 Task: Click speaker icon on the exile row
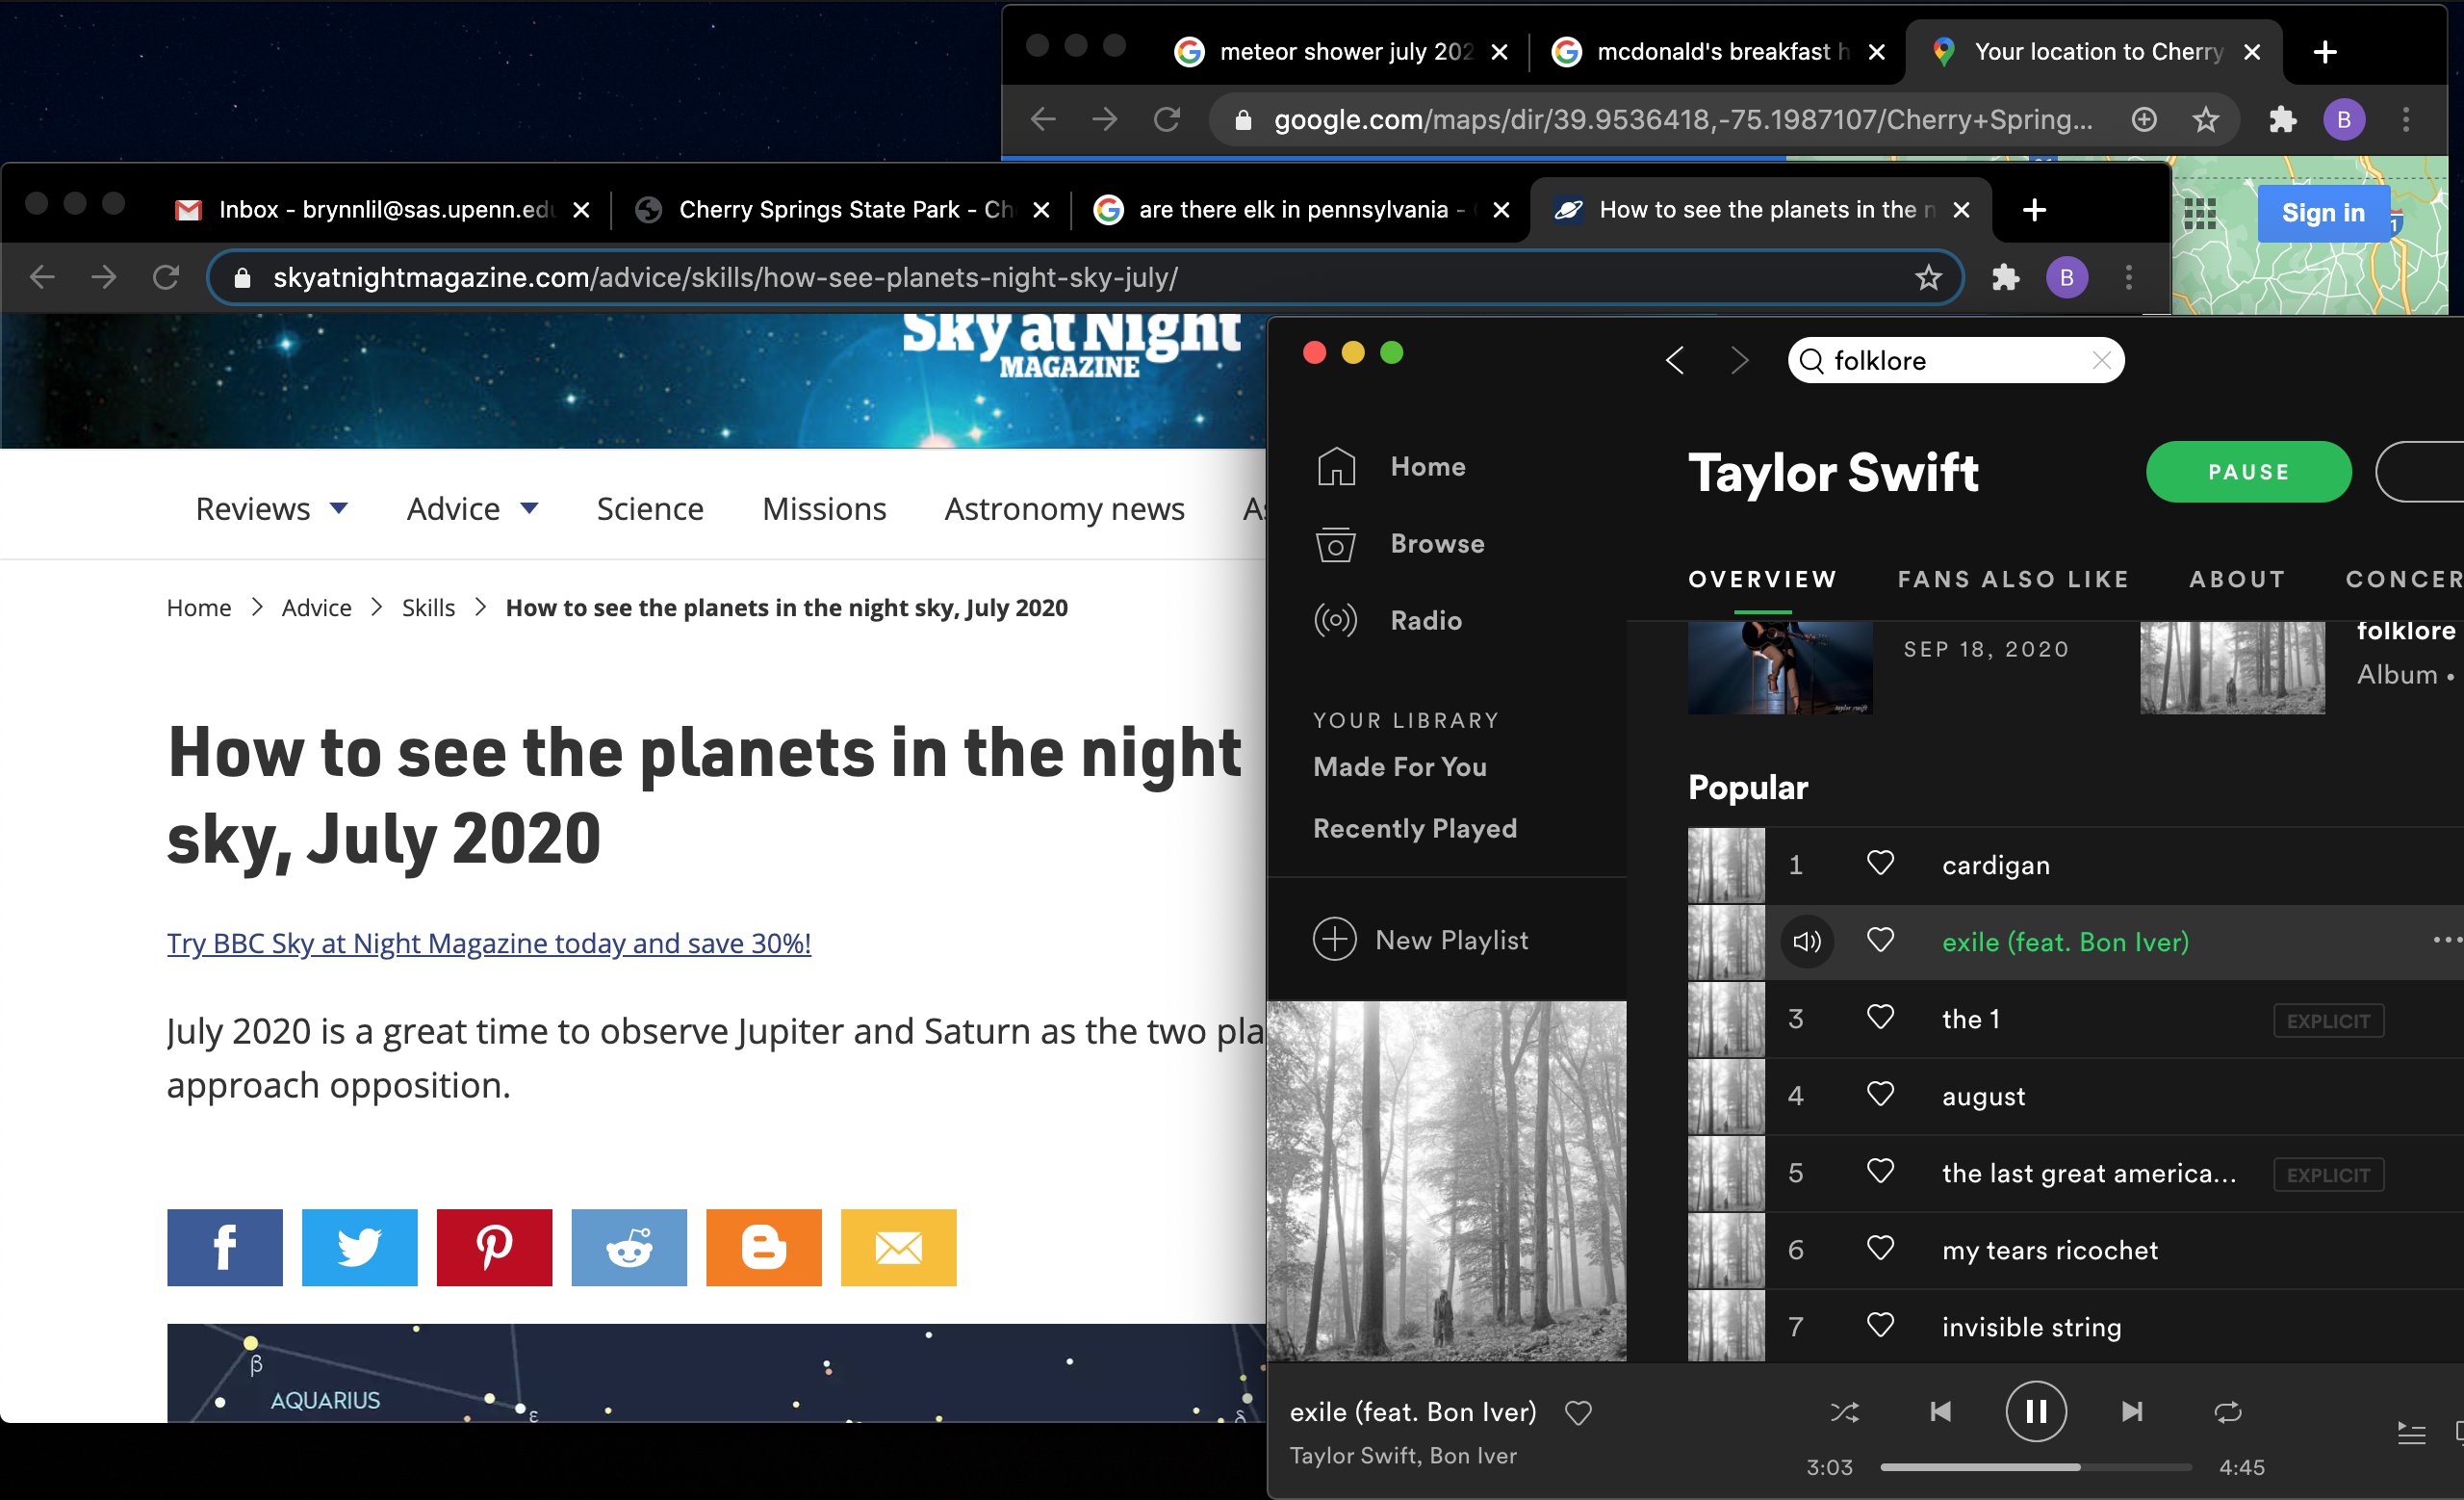point(1807,941)
